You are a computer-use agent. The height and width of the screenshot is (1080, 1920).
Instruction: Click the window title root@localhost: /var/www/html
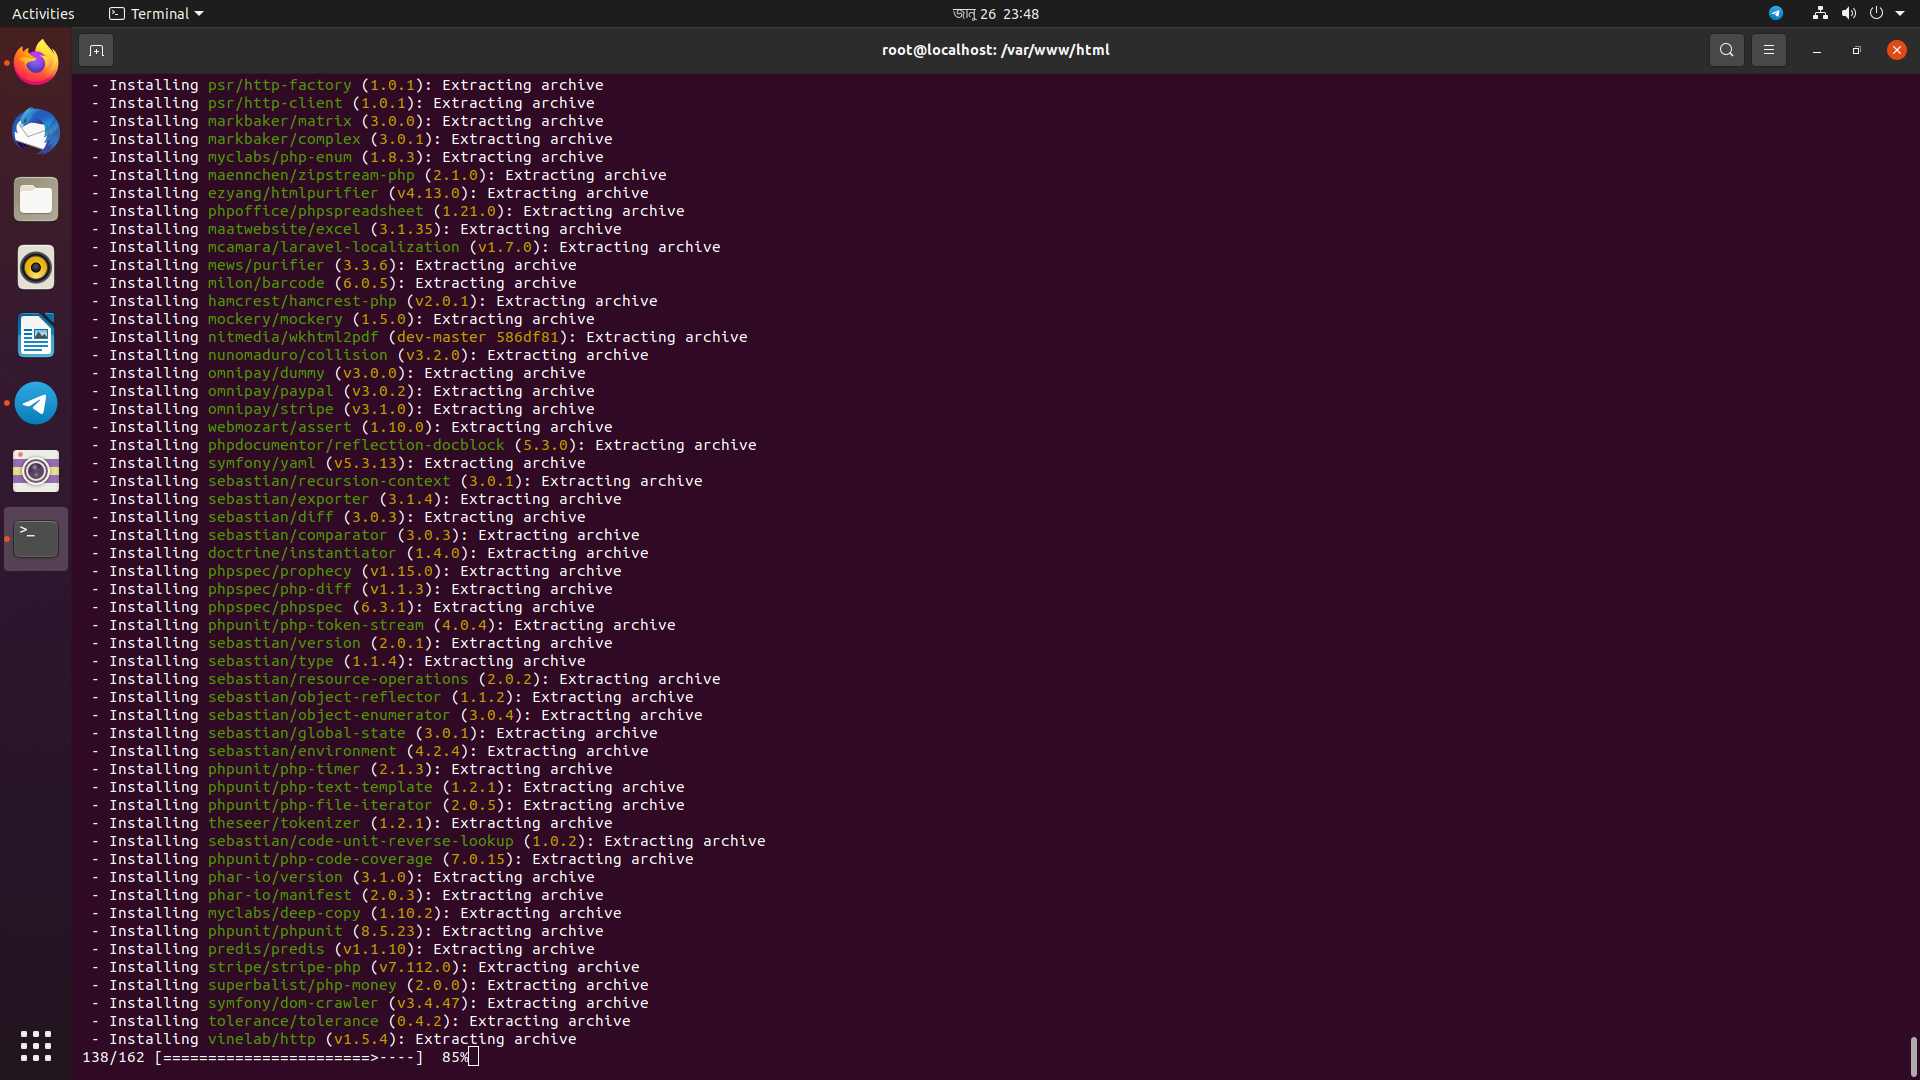click(x=995, y=50)
